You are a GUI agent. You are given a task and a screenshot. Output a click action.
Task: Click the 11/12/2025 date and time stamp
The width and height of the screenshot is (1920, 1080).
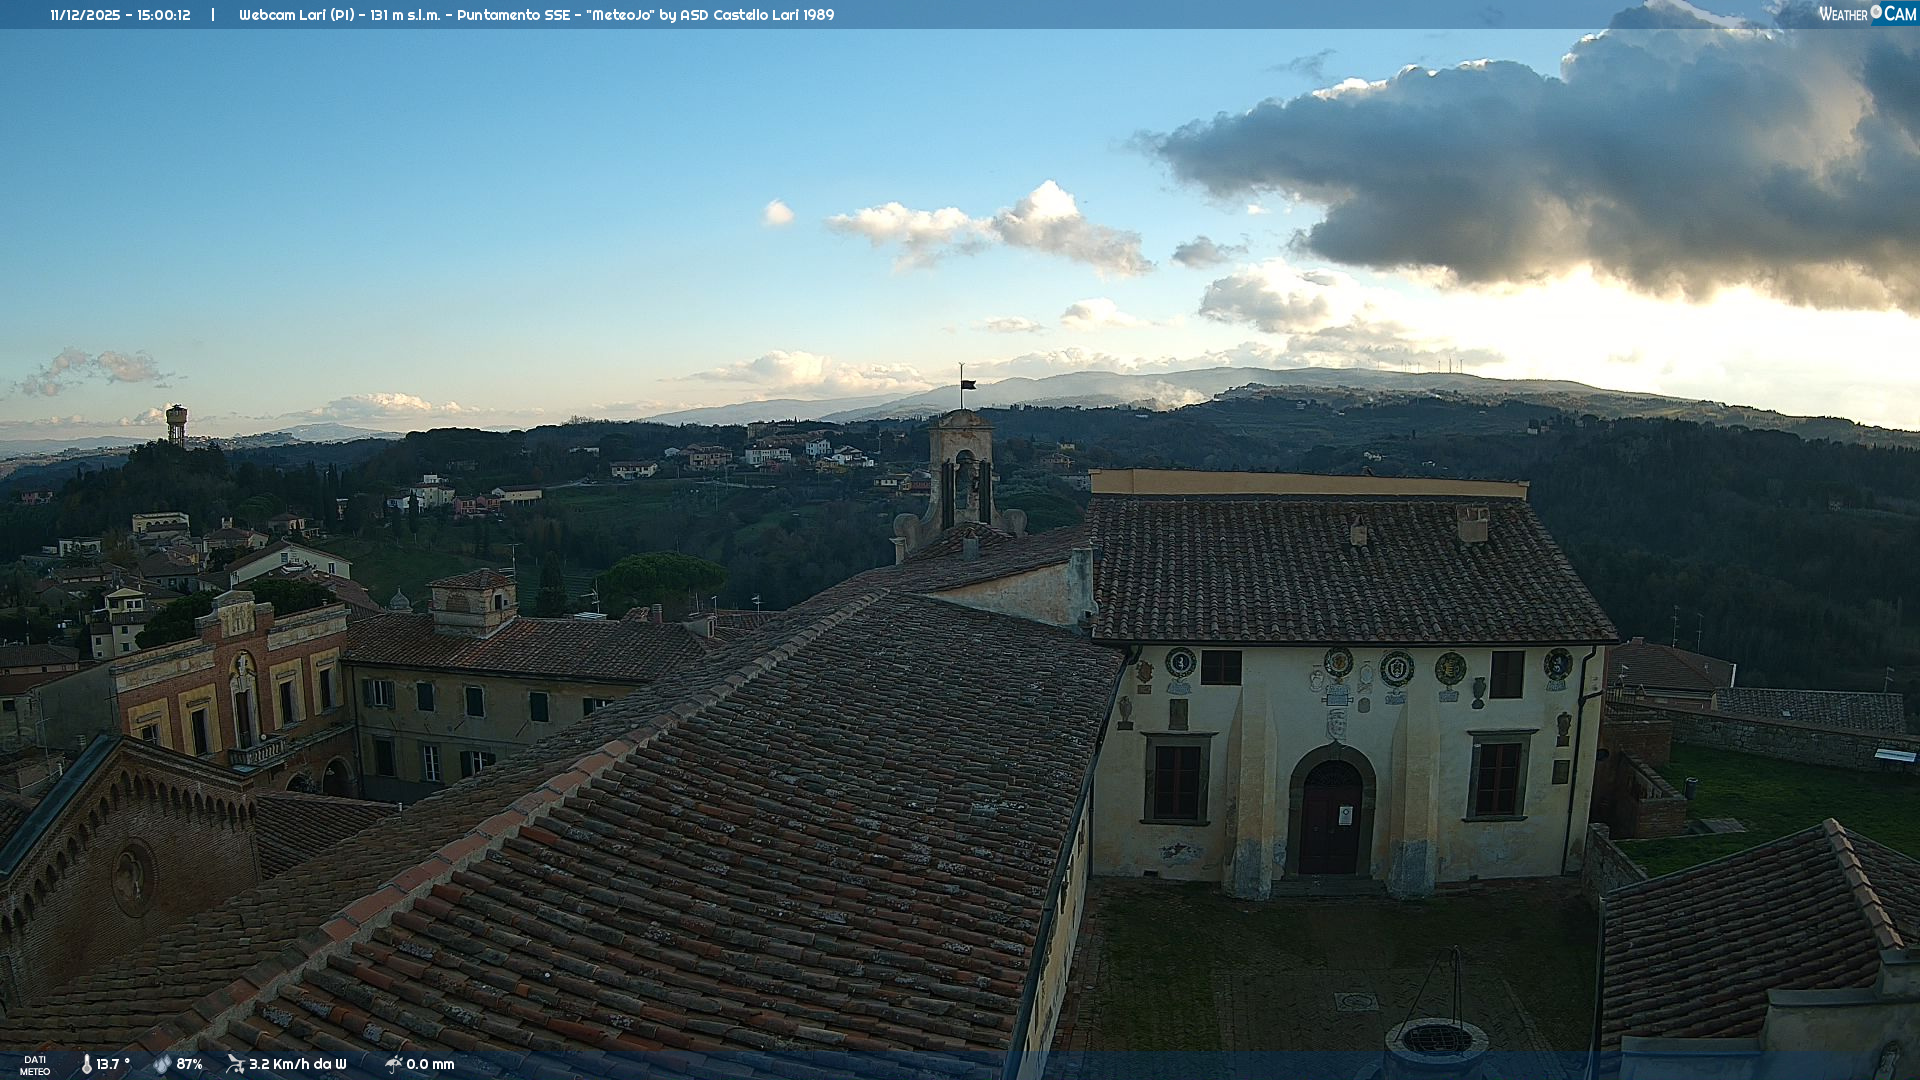point(120,15)
